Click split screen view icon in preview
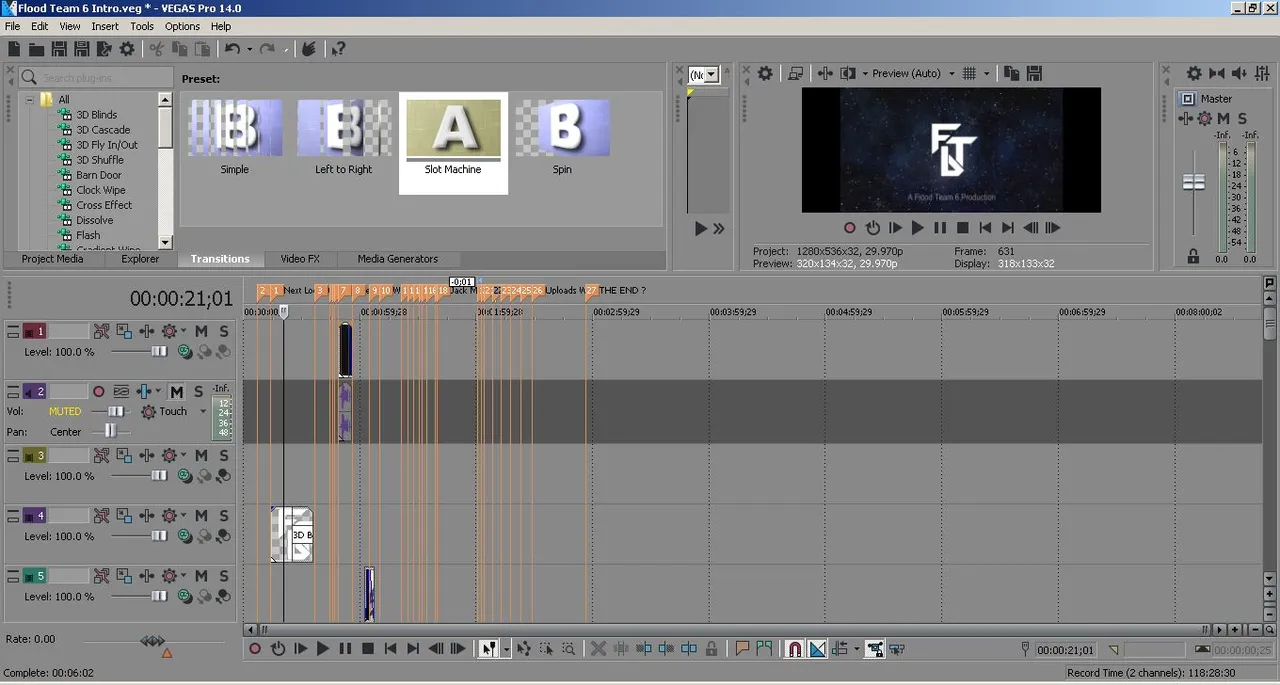 coord(848,73)
